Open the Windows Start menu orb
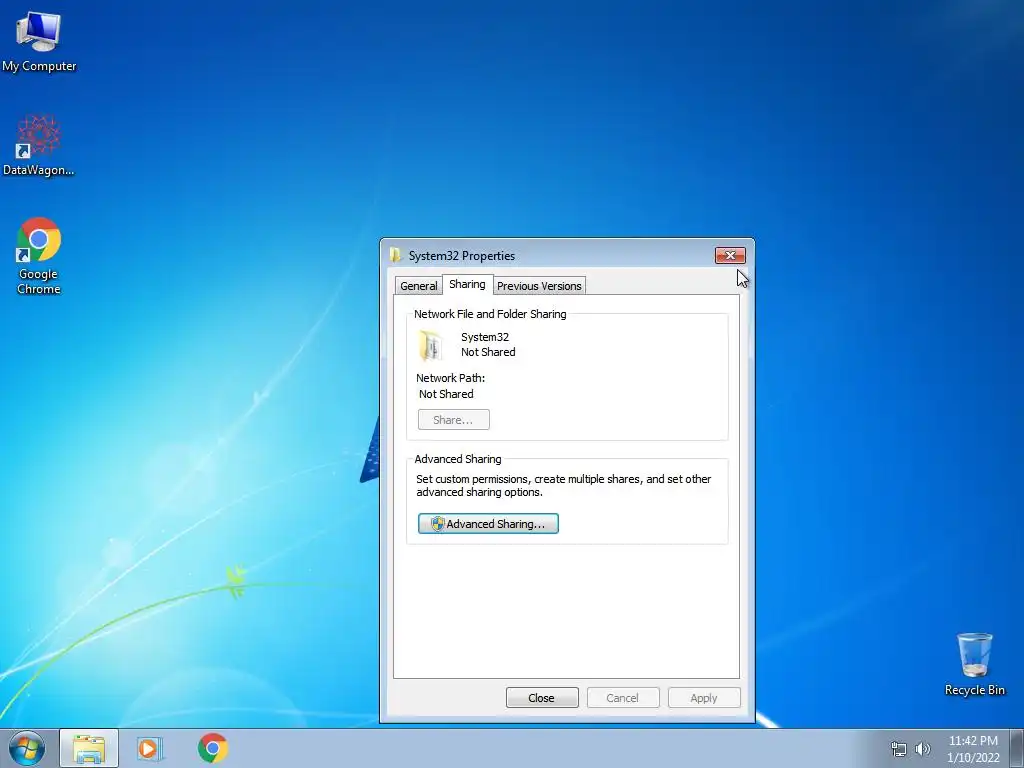Screen dimensions: 1024x768 point(27,748)
